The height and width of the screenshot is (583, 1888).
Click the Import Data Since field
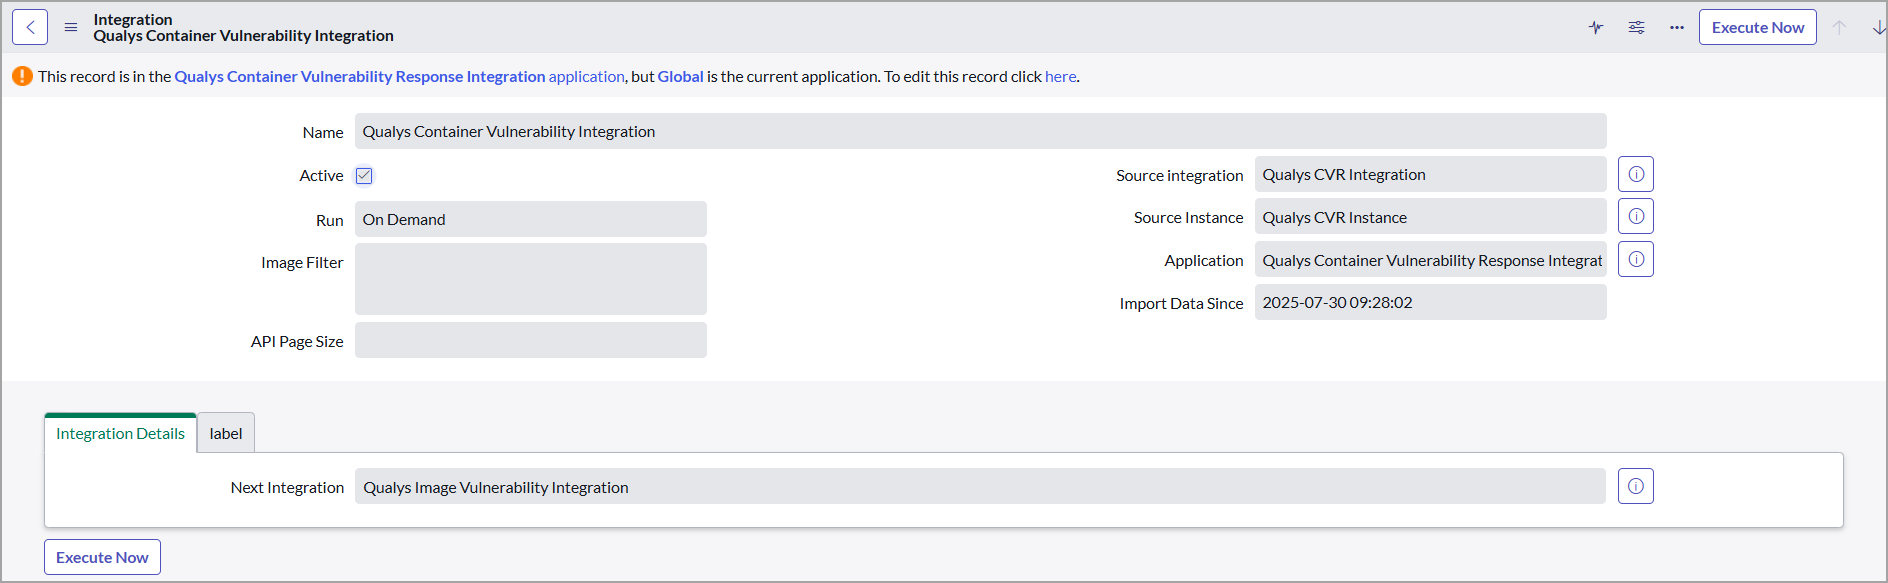pyautogui.click(x=1431, y=302)
